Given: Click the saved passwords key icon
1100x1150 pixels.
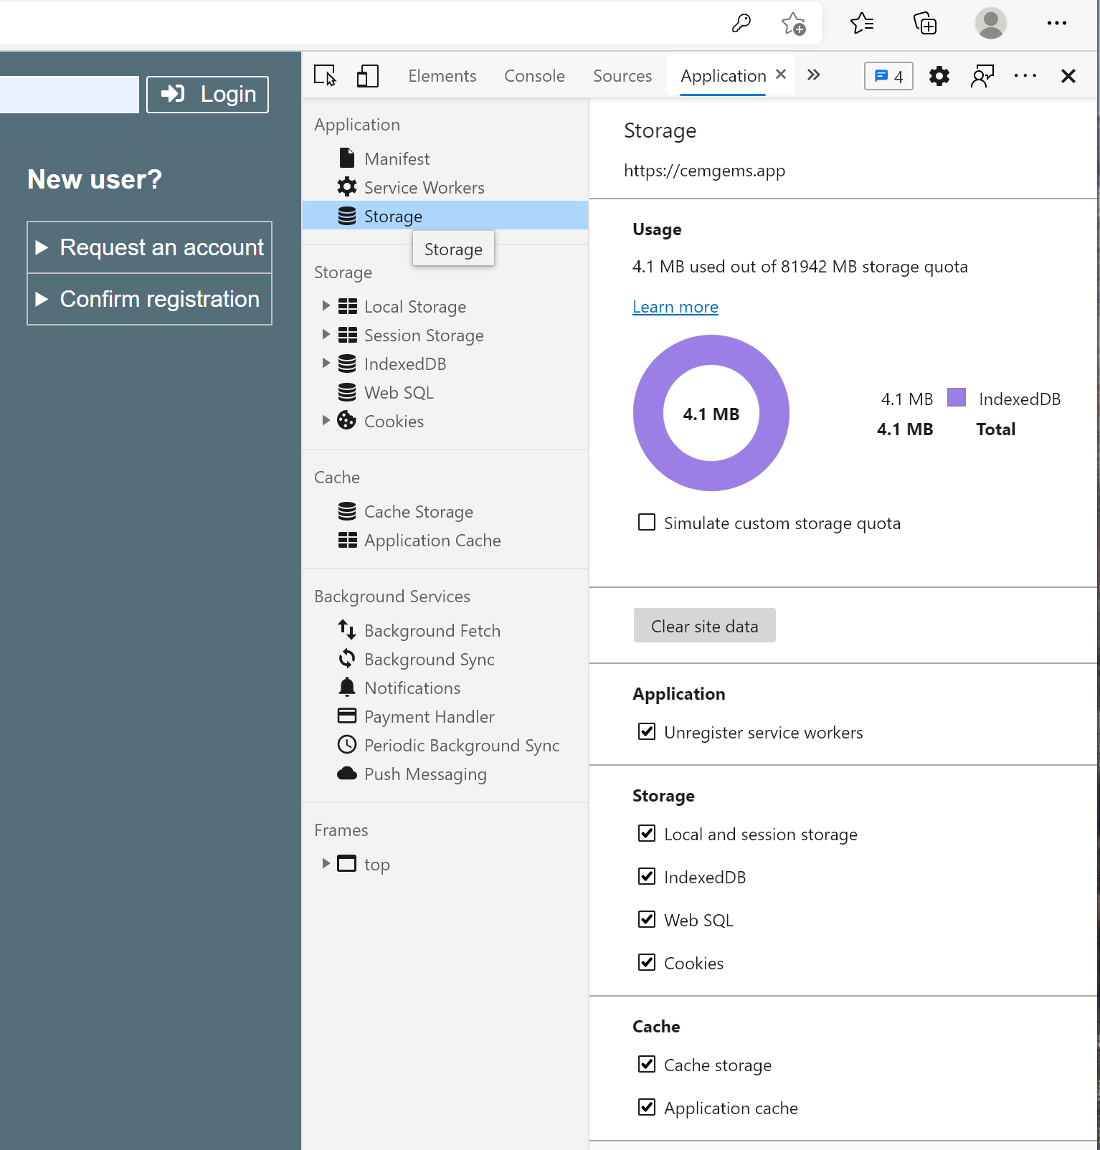Looking at the screenshot, I should tap(741, 23).
